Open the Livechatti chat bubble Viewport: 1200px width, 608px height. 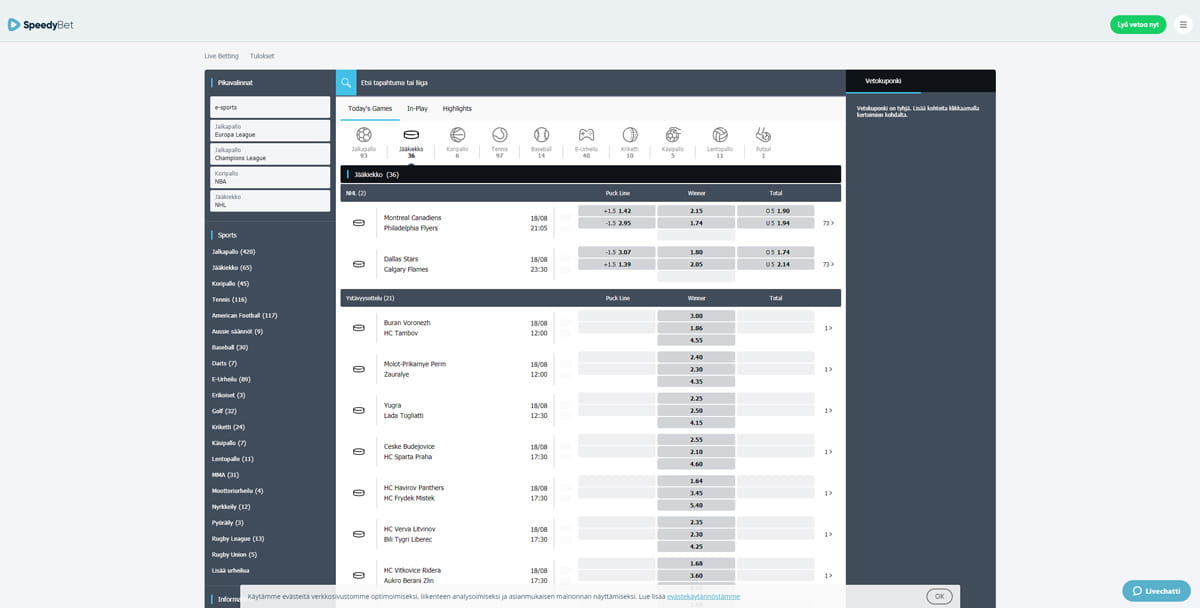tap(1156, 591)
